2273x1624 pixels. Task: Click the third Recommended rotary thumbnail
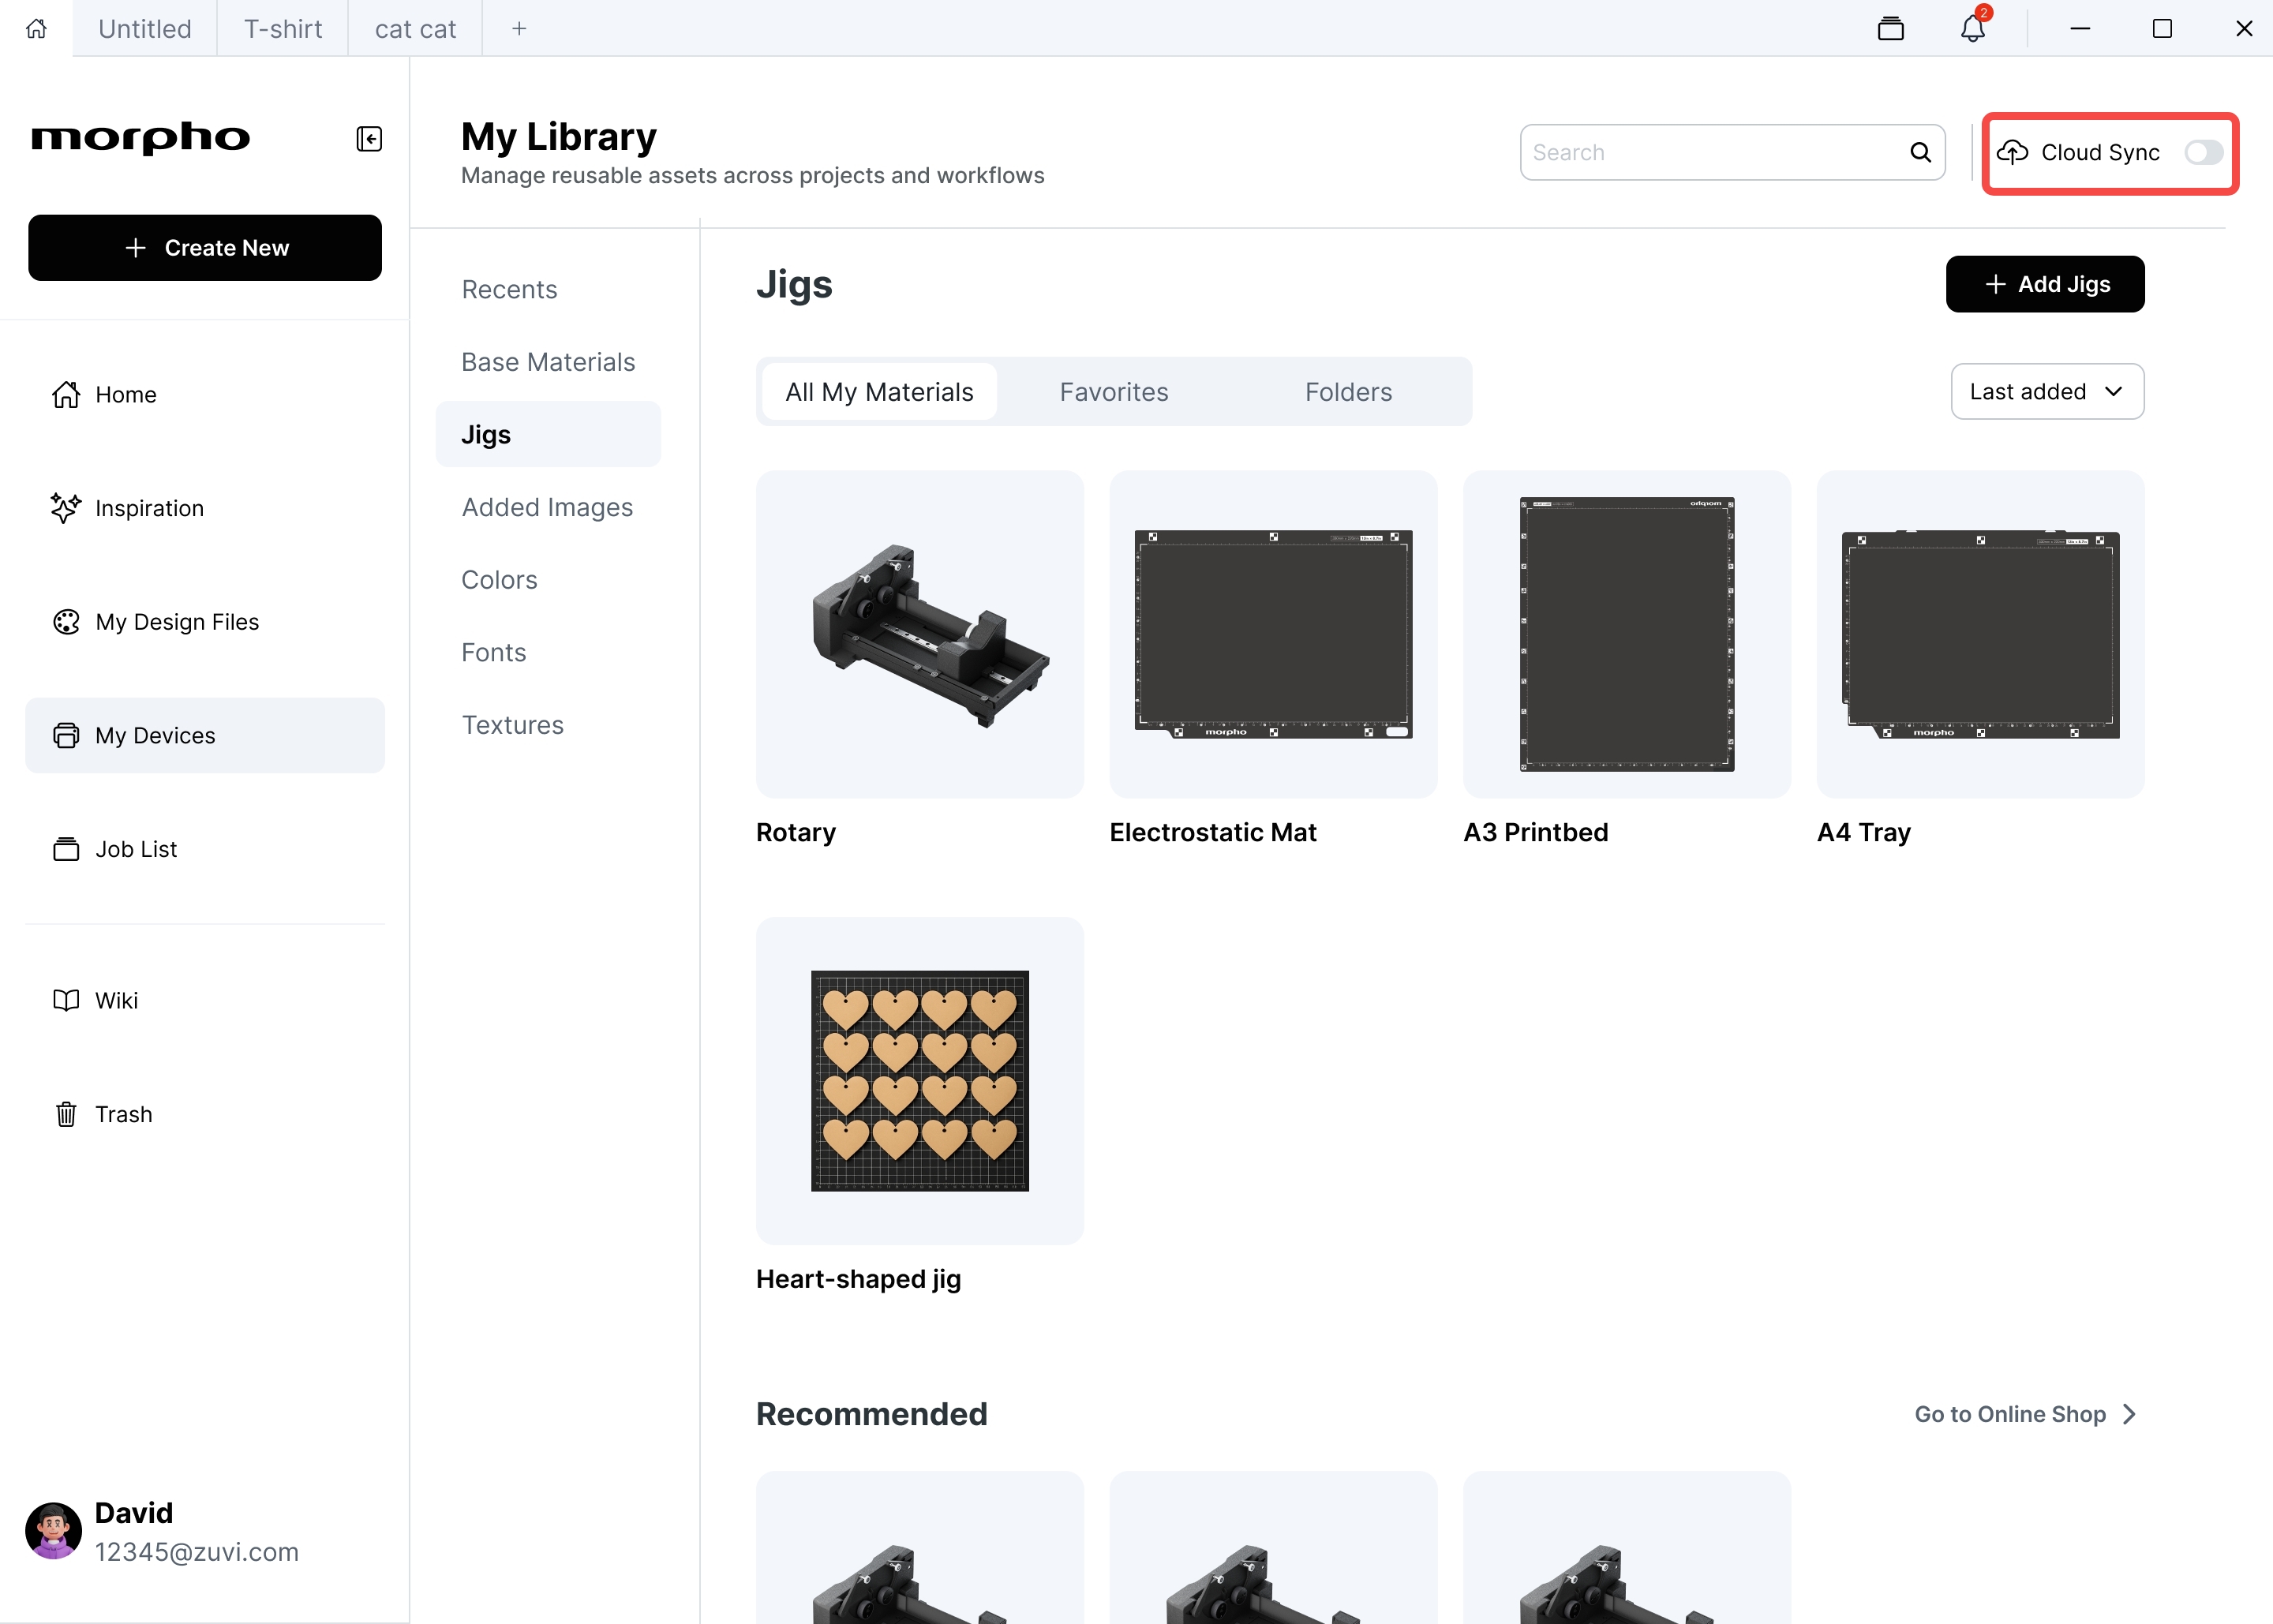1627,1547
